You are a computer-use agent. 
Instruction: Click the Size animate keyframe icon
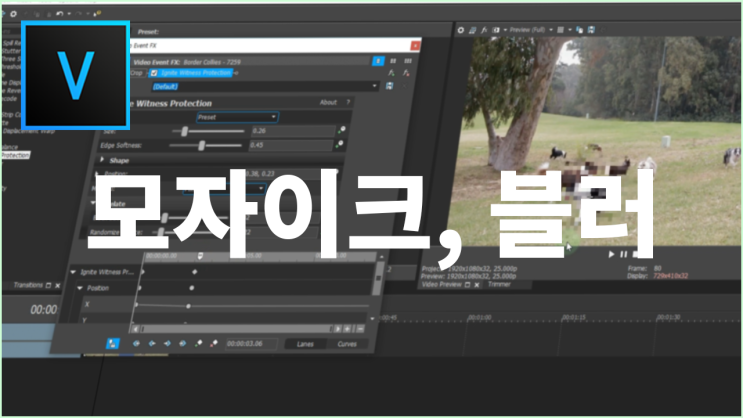tap(341, 130)
